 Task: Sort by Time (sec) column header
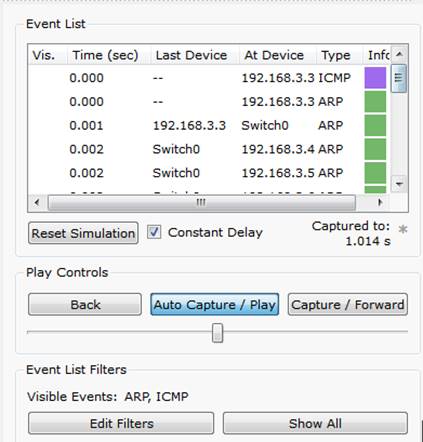tap(106, 55)
